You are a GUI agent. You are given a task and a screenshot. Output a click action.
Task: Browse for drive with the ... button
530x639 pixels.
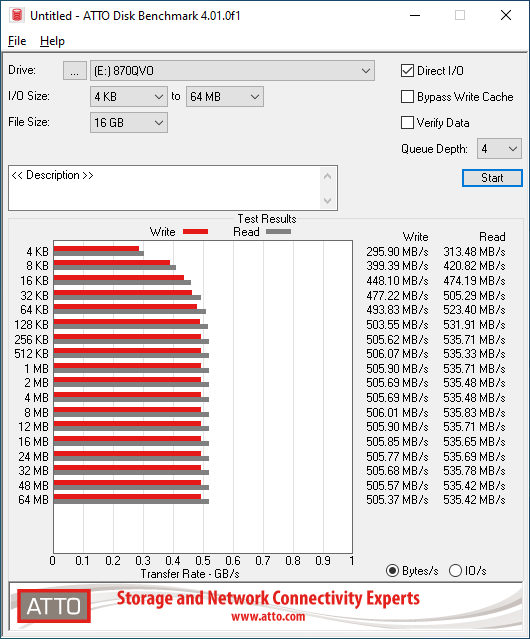[x=75, y=71]
